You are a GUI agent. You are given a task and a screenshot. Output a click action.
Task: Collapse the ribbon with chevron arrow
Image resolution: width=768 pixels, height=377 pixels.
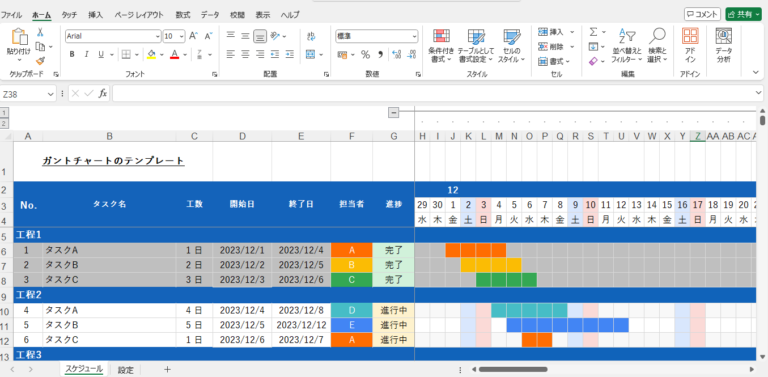tap(756, 72)
